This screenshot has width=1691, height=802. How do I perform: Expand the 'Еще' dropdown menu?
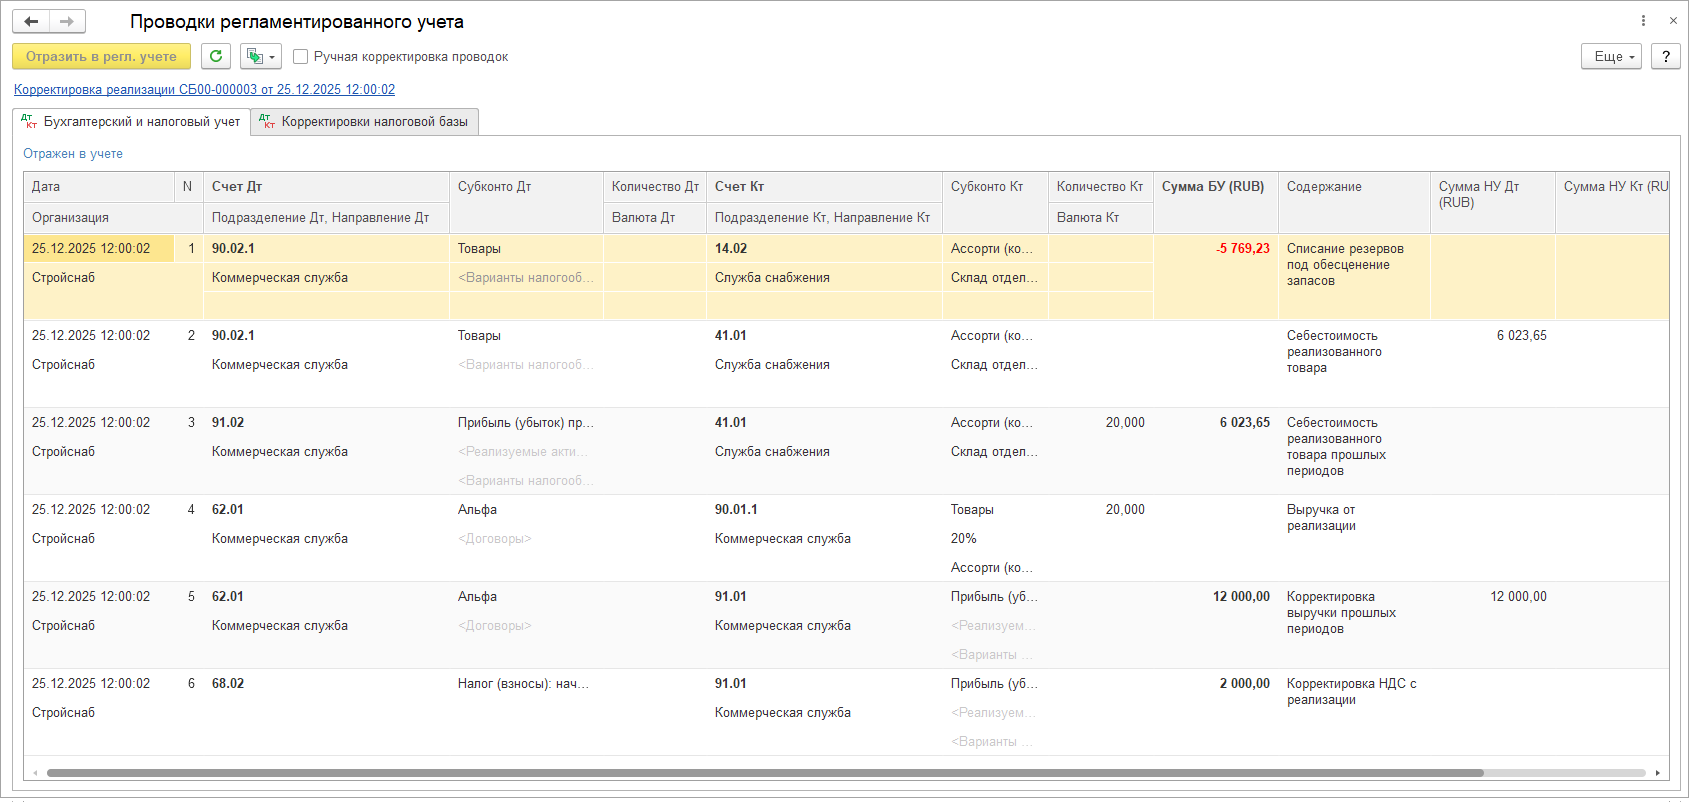(1610, 56)
